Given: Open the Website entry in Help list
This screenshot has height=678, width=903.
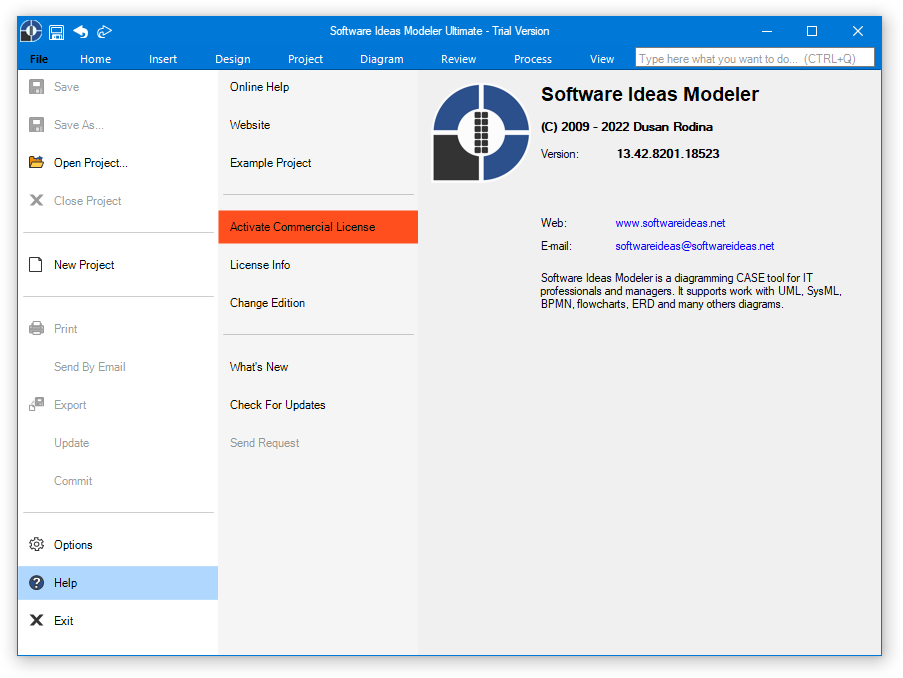Looking at the screenshot, I should point(318,125).
